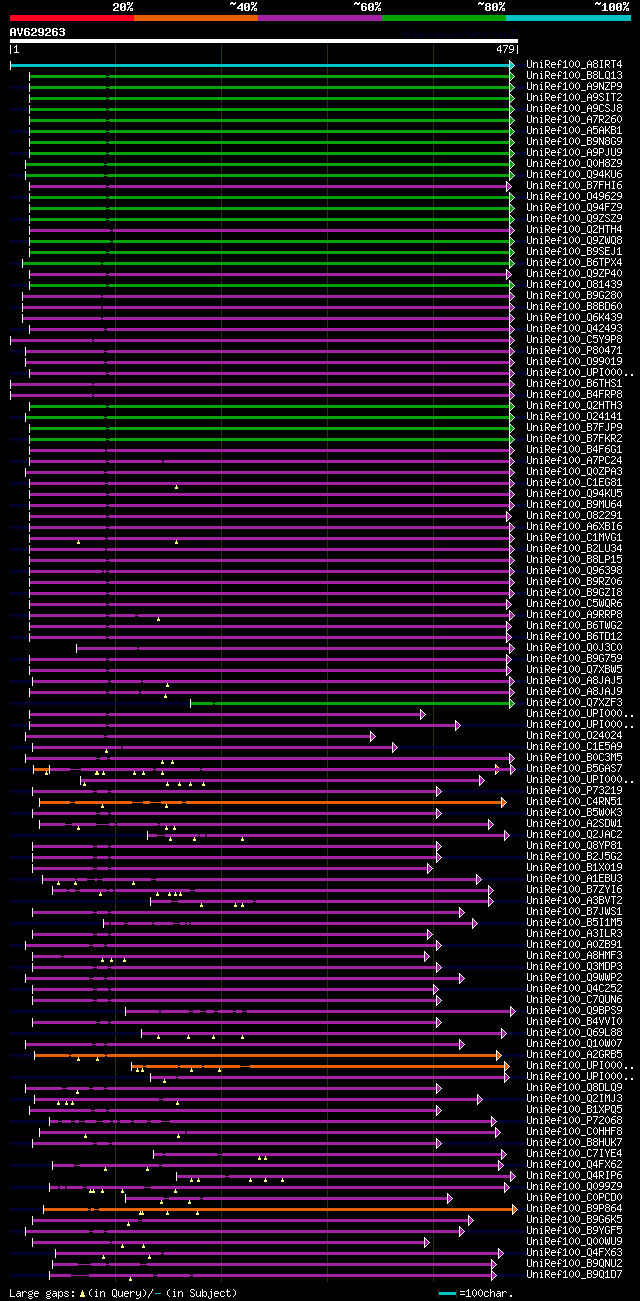640x1301 pixels.
Task: Open hit UniRef100_Q0J3C0
Action: [x=574, y=647]
